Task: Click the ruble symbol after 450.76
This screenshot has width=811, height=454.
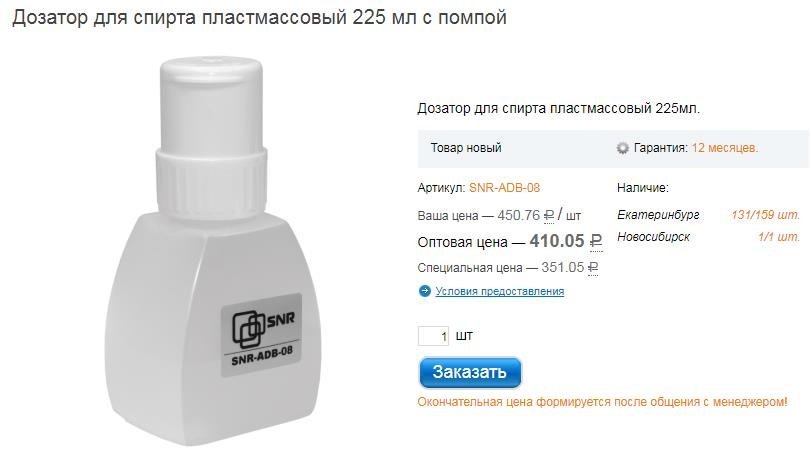Action: [x=549, y=215]
